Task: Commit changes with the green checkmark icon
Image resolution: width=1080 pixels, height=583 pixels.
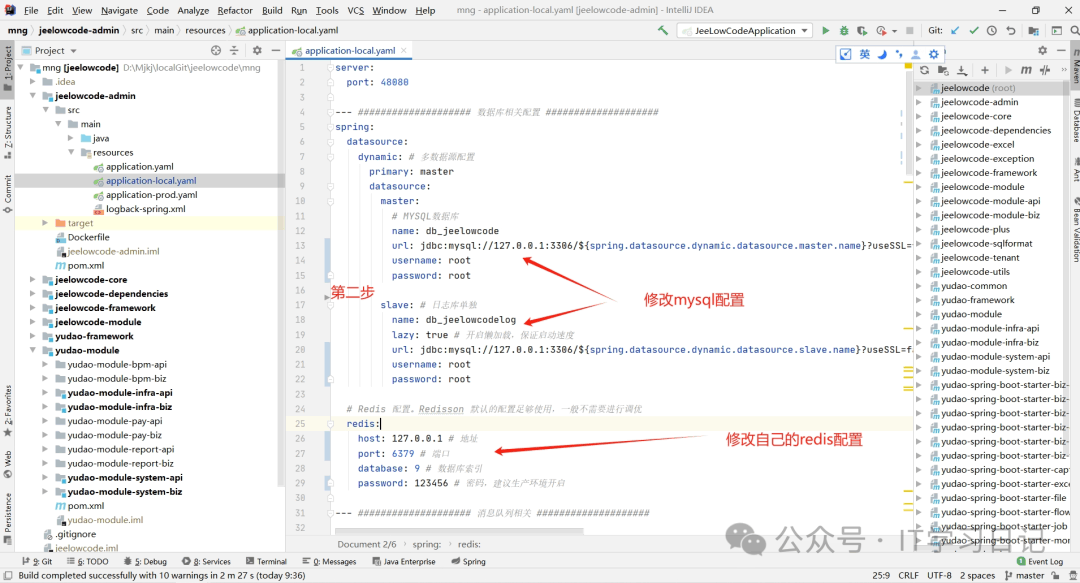Action: coord(973,30)
